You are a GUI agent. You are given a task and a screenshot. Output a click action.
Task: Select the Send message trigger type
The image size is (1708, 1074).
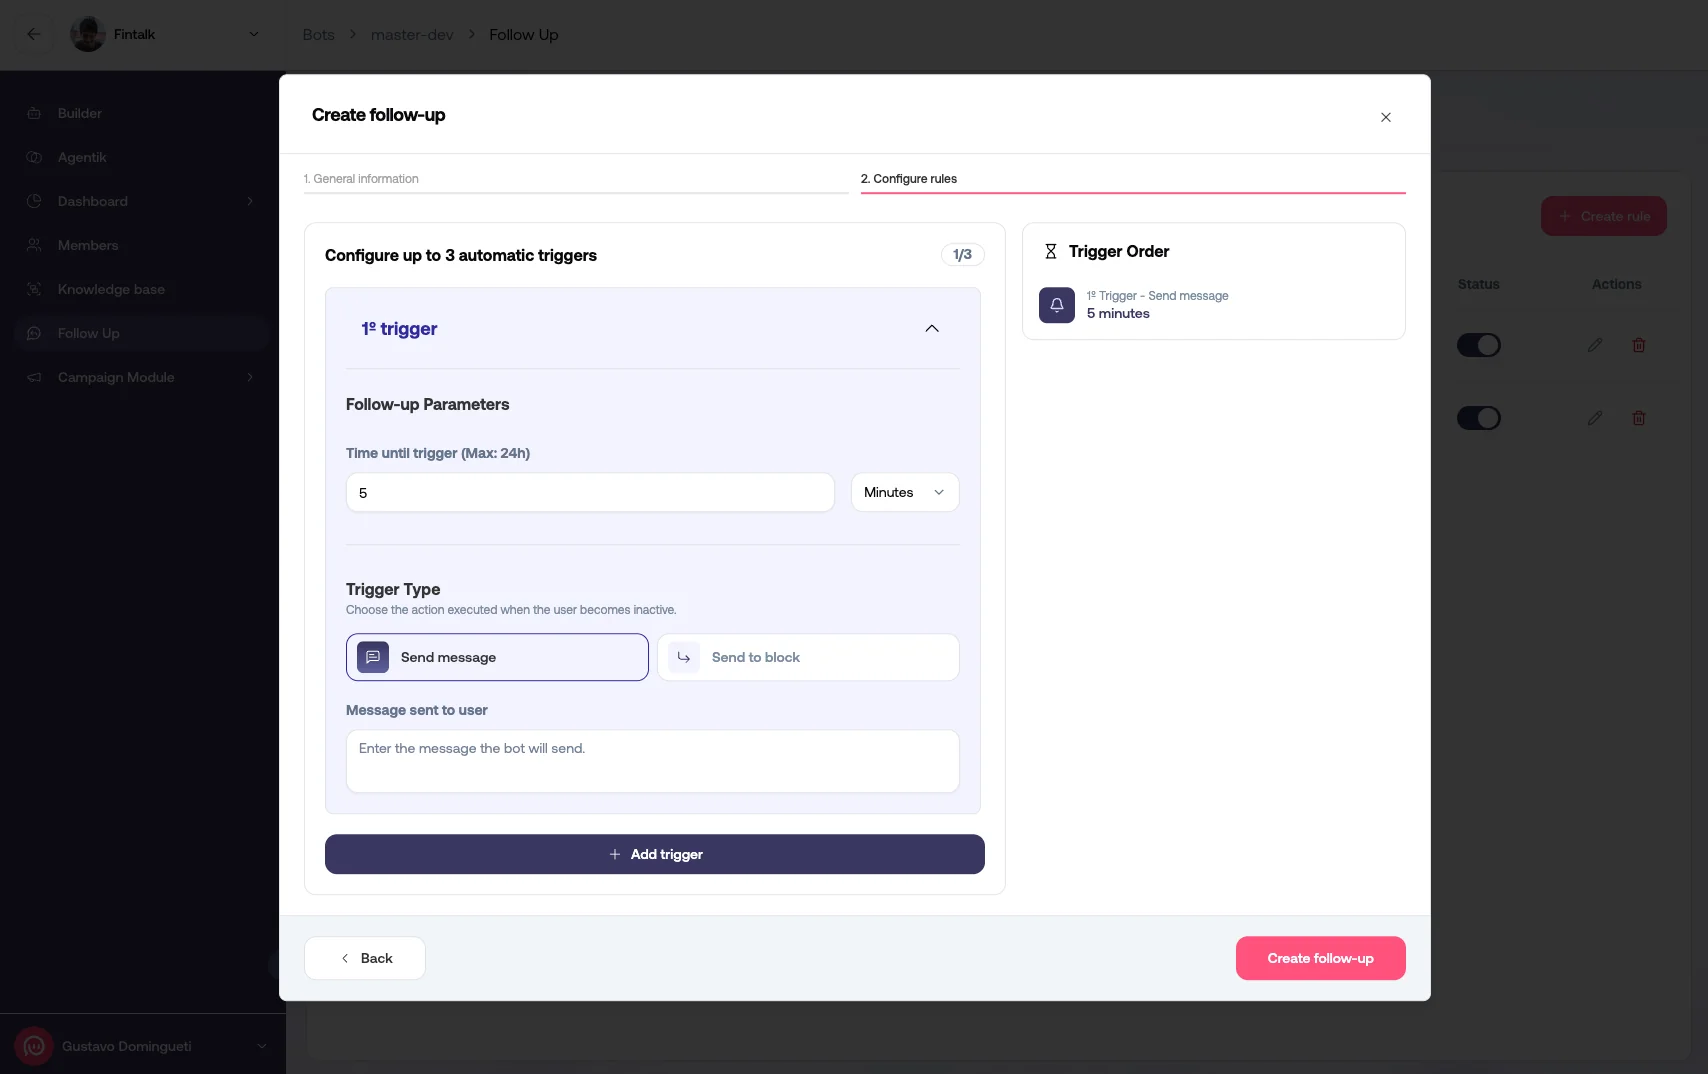[x=497, y=657]
